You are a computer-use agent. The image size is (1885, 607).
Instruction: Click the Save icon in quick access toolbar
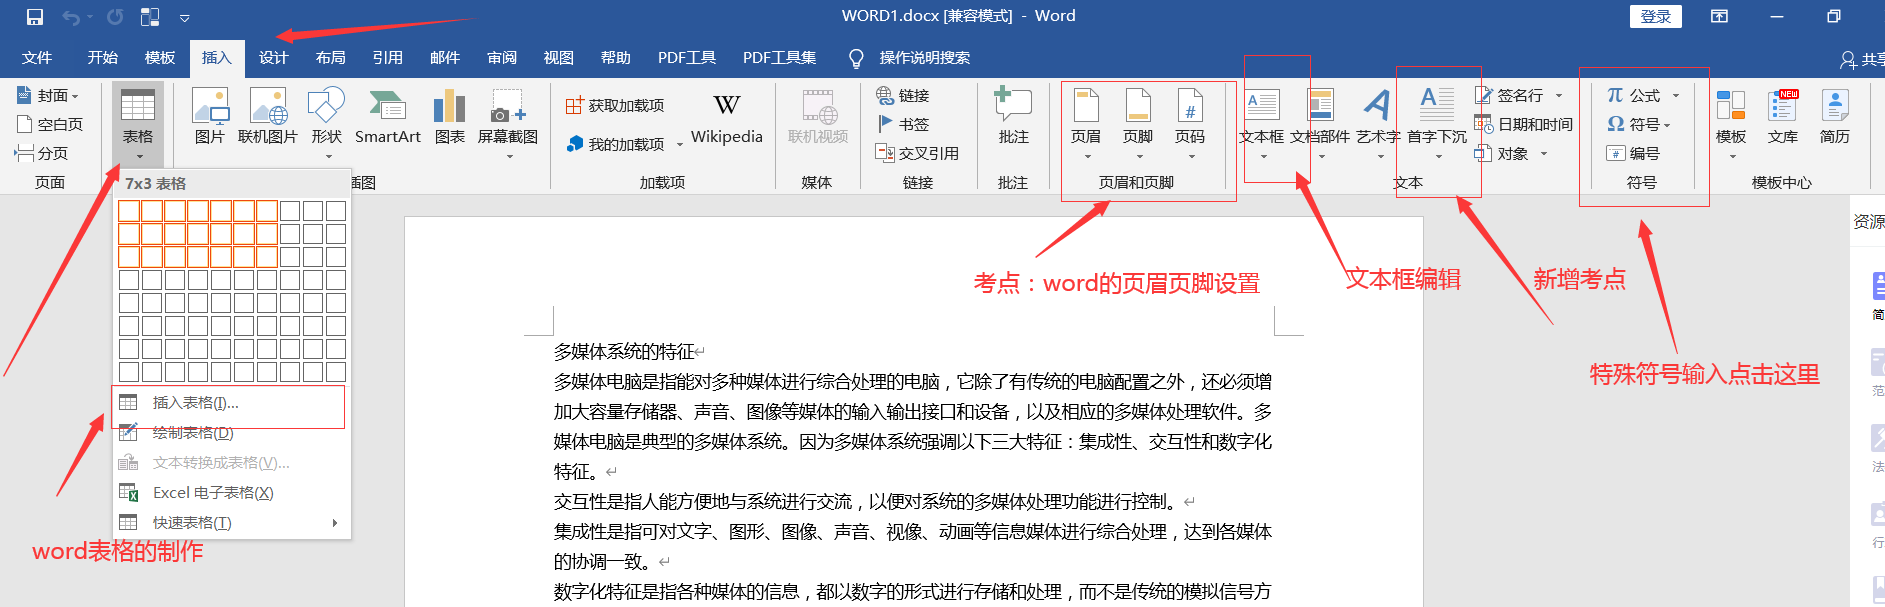click(35, 17)
